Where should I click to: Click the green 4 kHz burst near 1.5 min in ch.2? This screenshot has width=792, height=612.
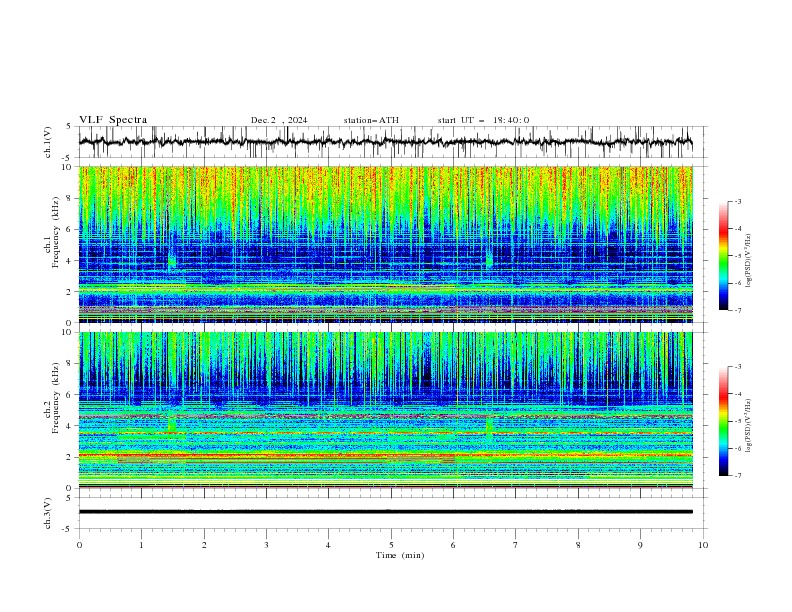[172, 424]
